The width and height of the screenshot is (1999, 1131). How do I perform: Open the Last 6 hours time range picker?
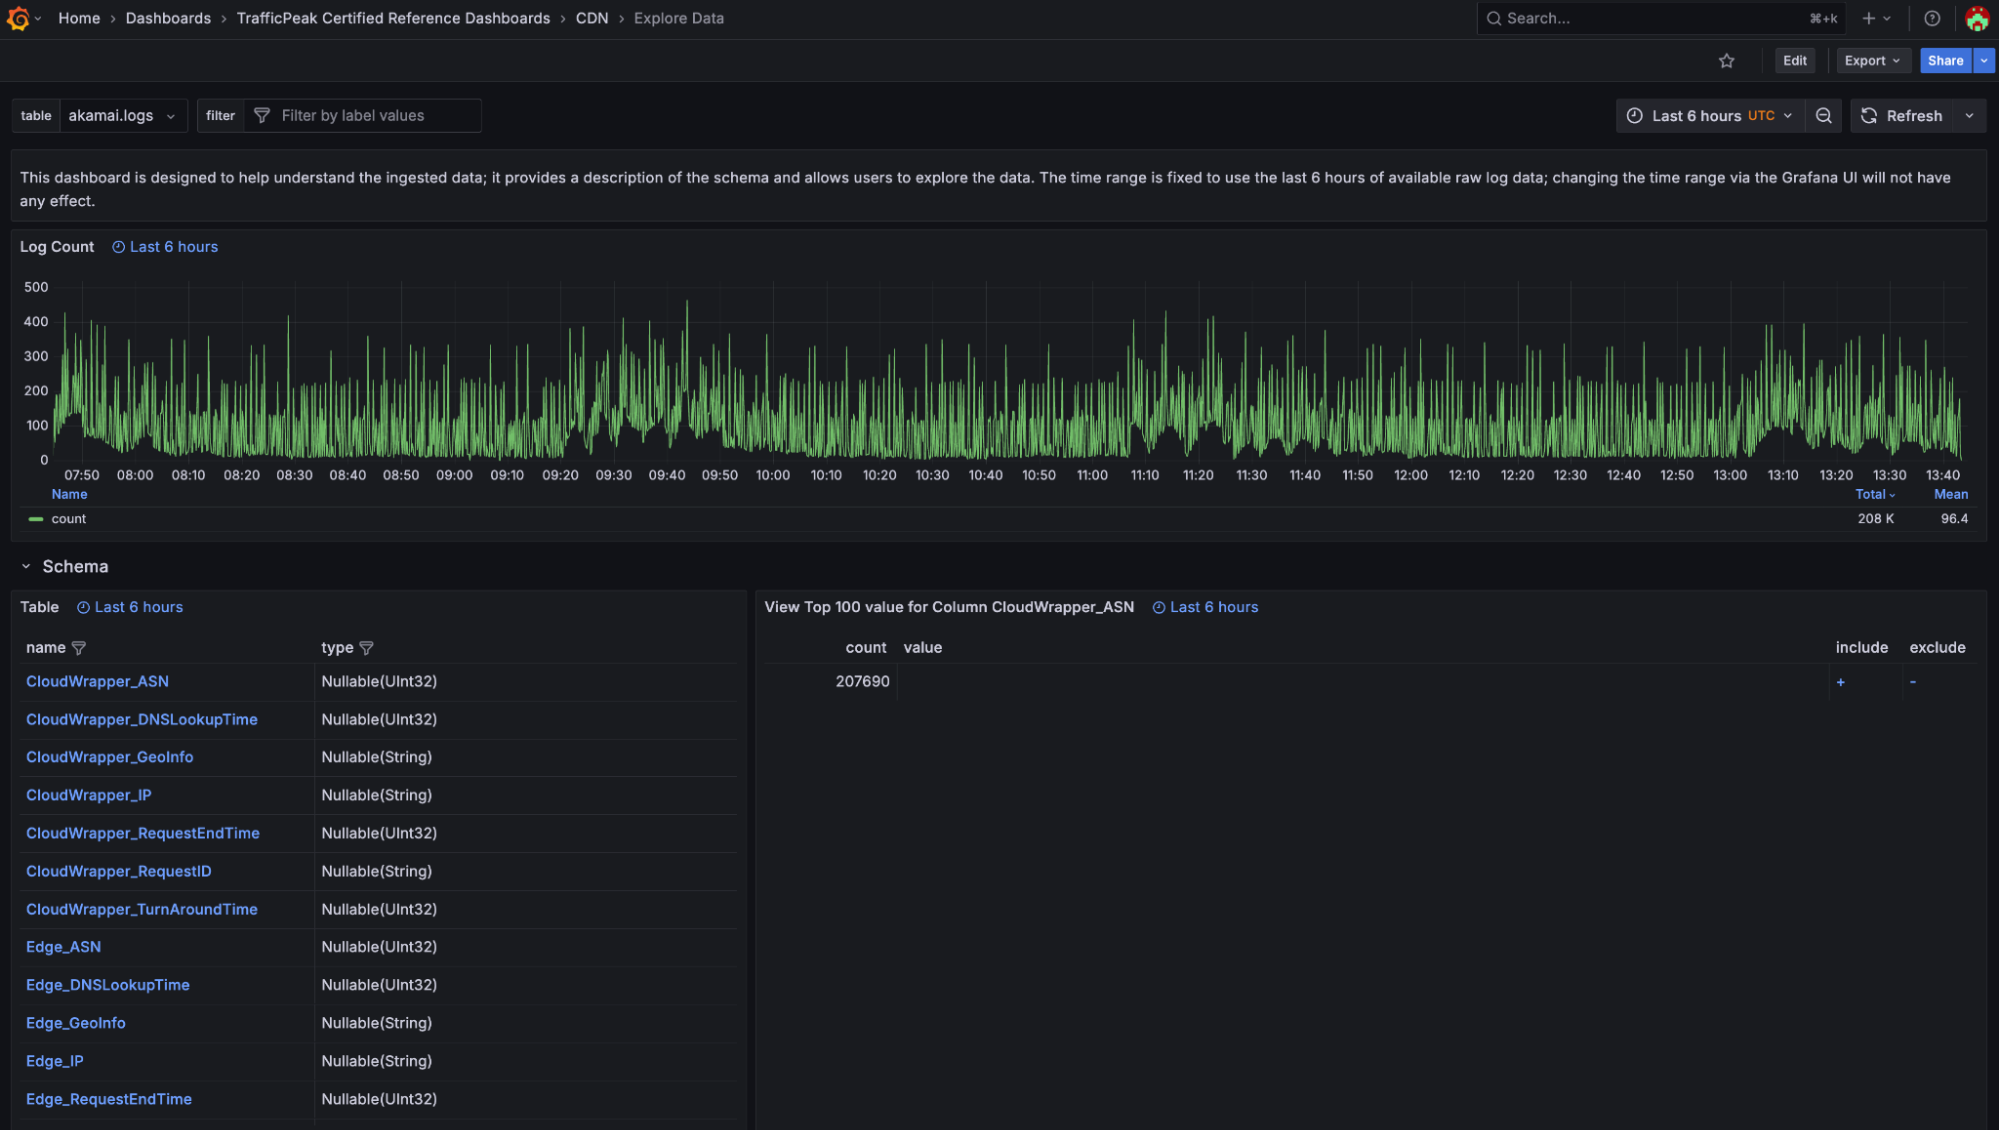tap(1710, 116)
